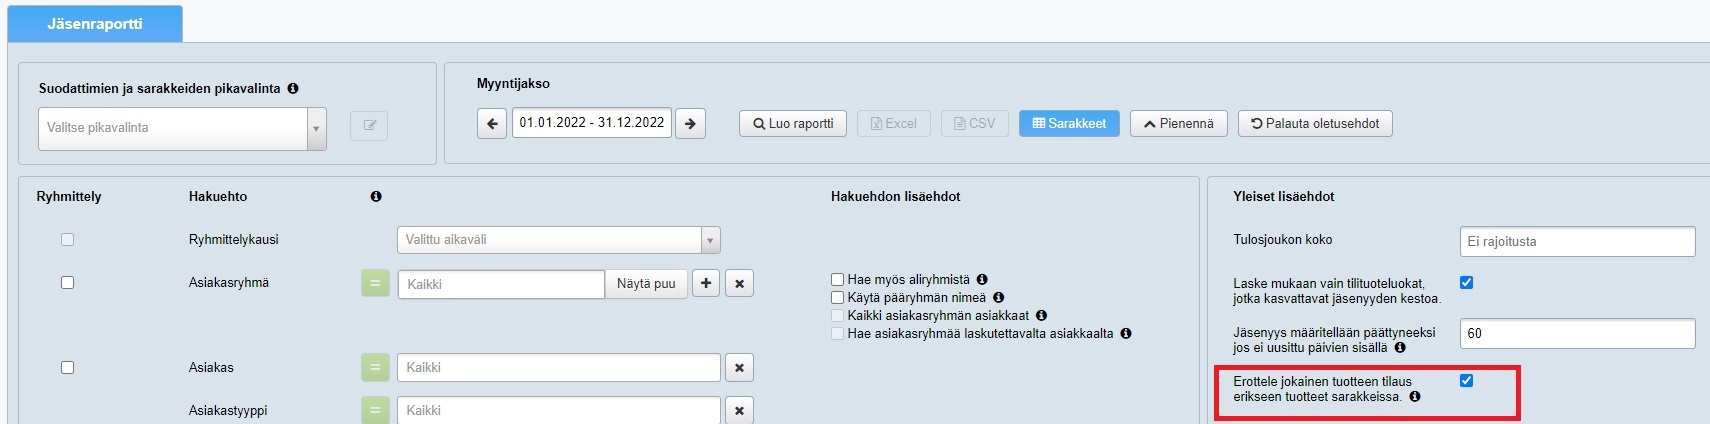Select the Jäsenraportti tab

(95, 24)
